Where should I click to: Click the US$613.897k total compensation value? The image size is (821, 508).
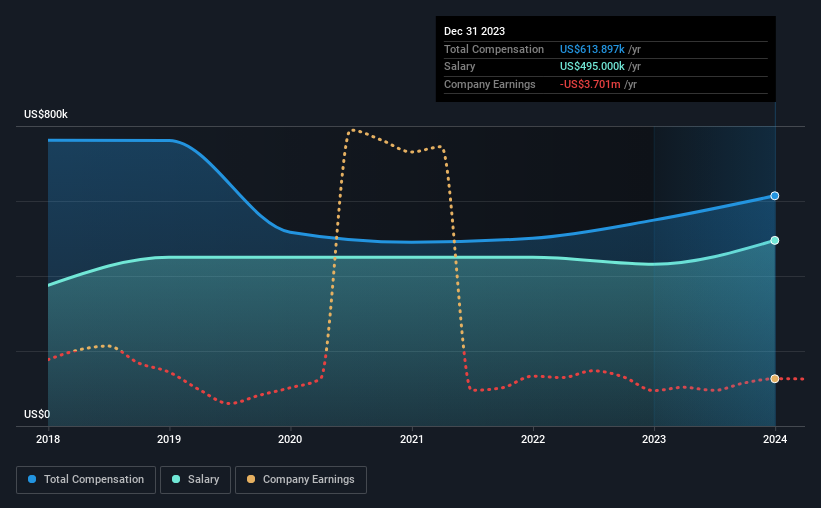(x=592, y=49)
